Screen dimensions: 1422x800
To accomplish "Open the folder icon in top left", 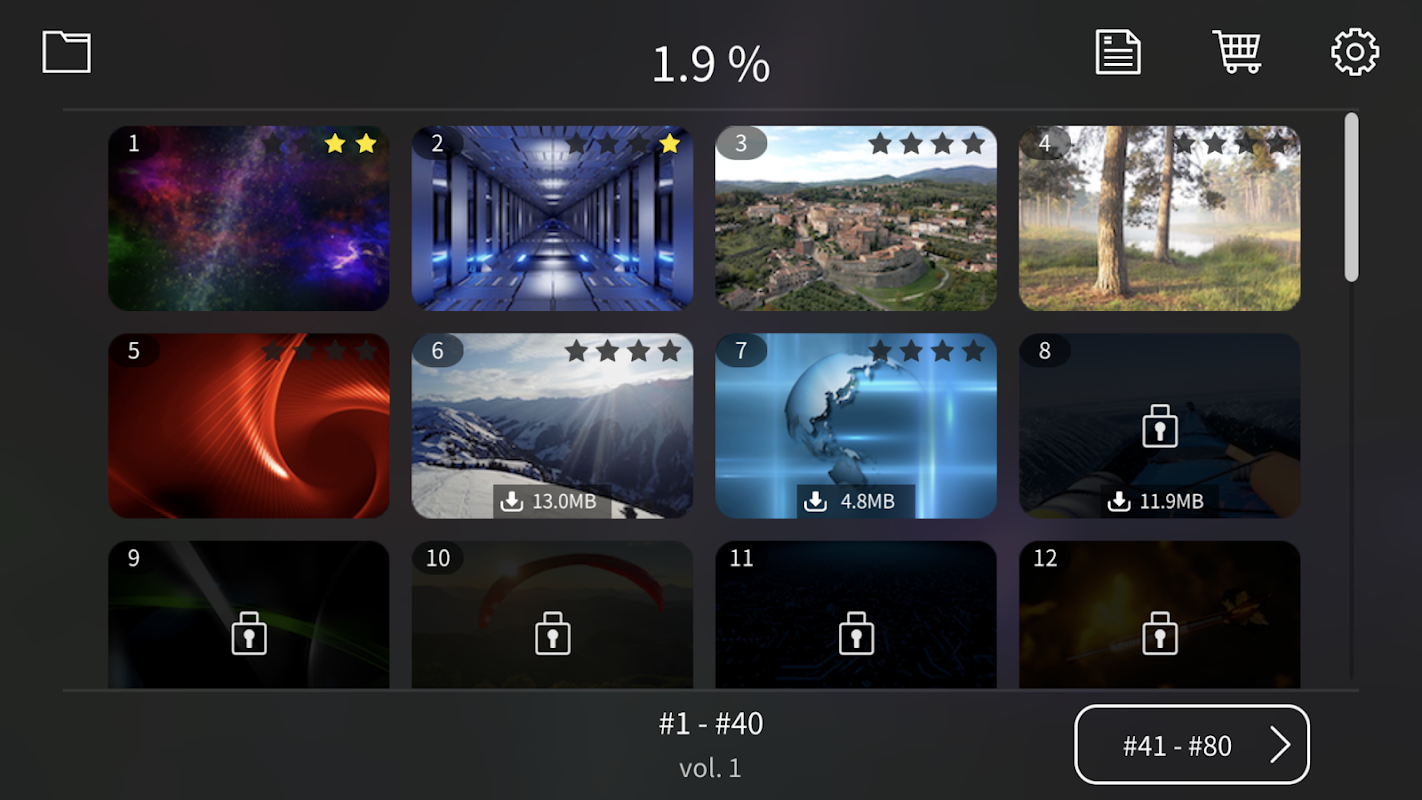I will [x=66, y=51].
